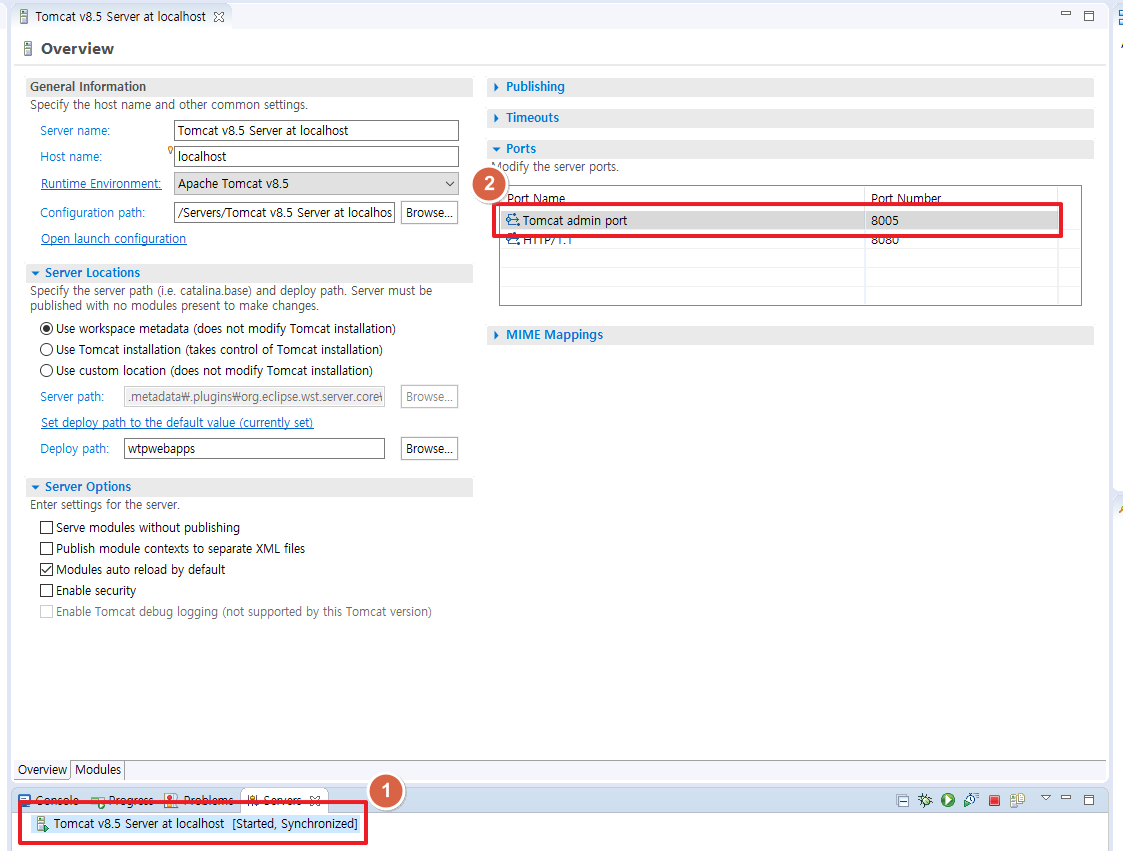Viewport: 1123px width, 851px height.
Task: Collapse the Server Locations section
Action: [x=35, y=273]
